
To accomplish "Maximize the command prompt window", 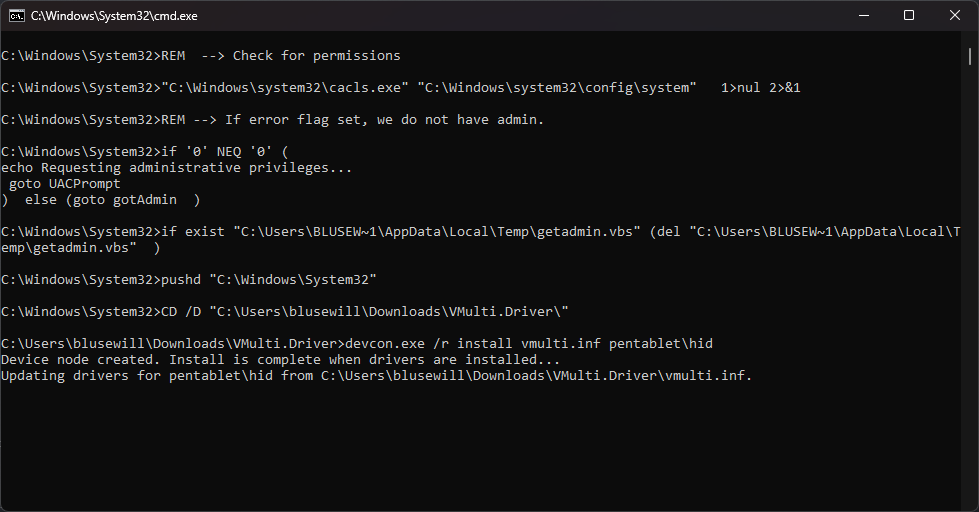I will click(x=909, y=16).
